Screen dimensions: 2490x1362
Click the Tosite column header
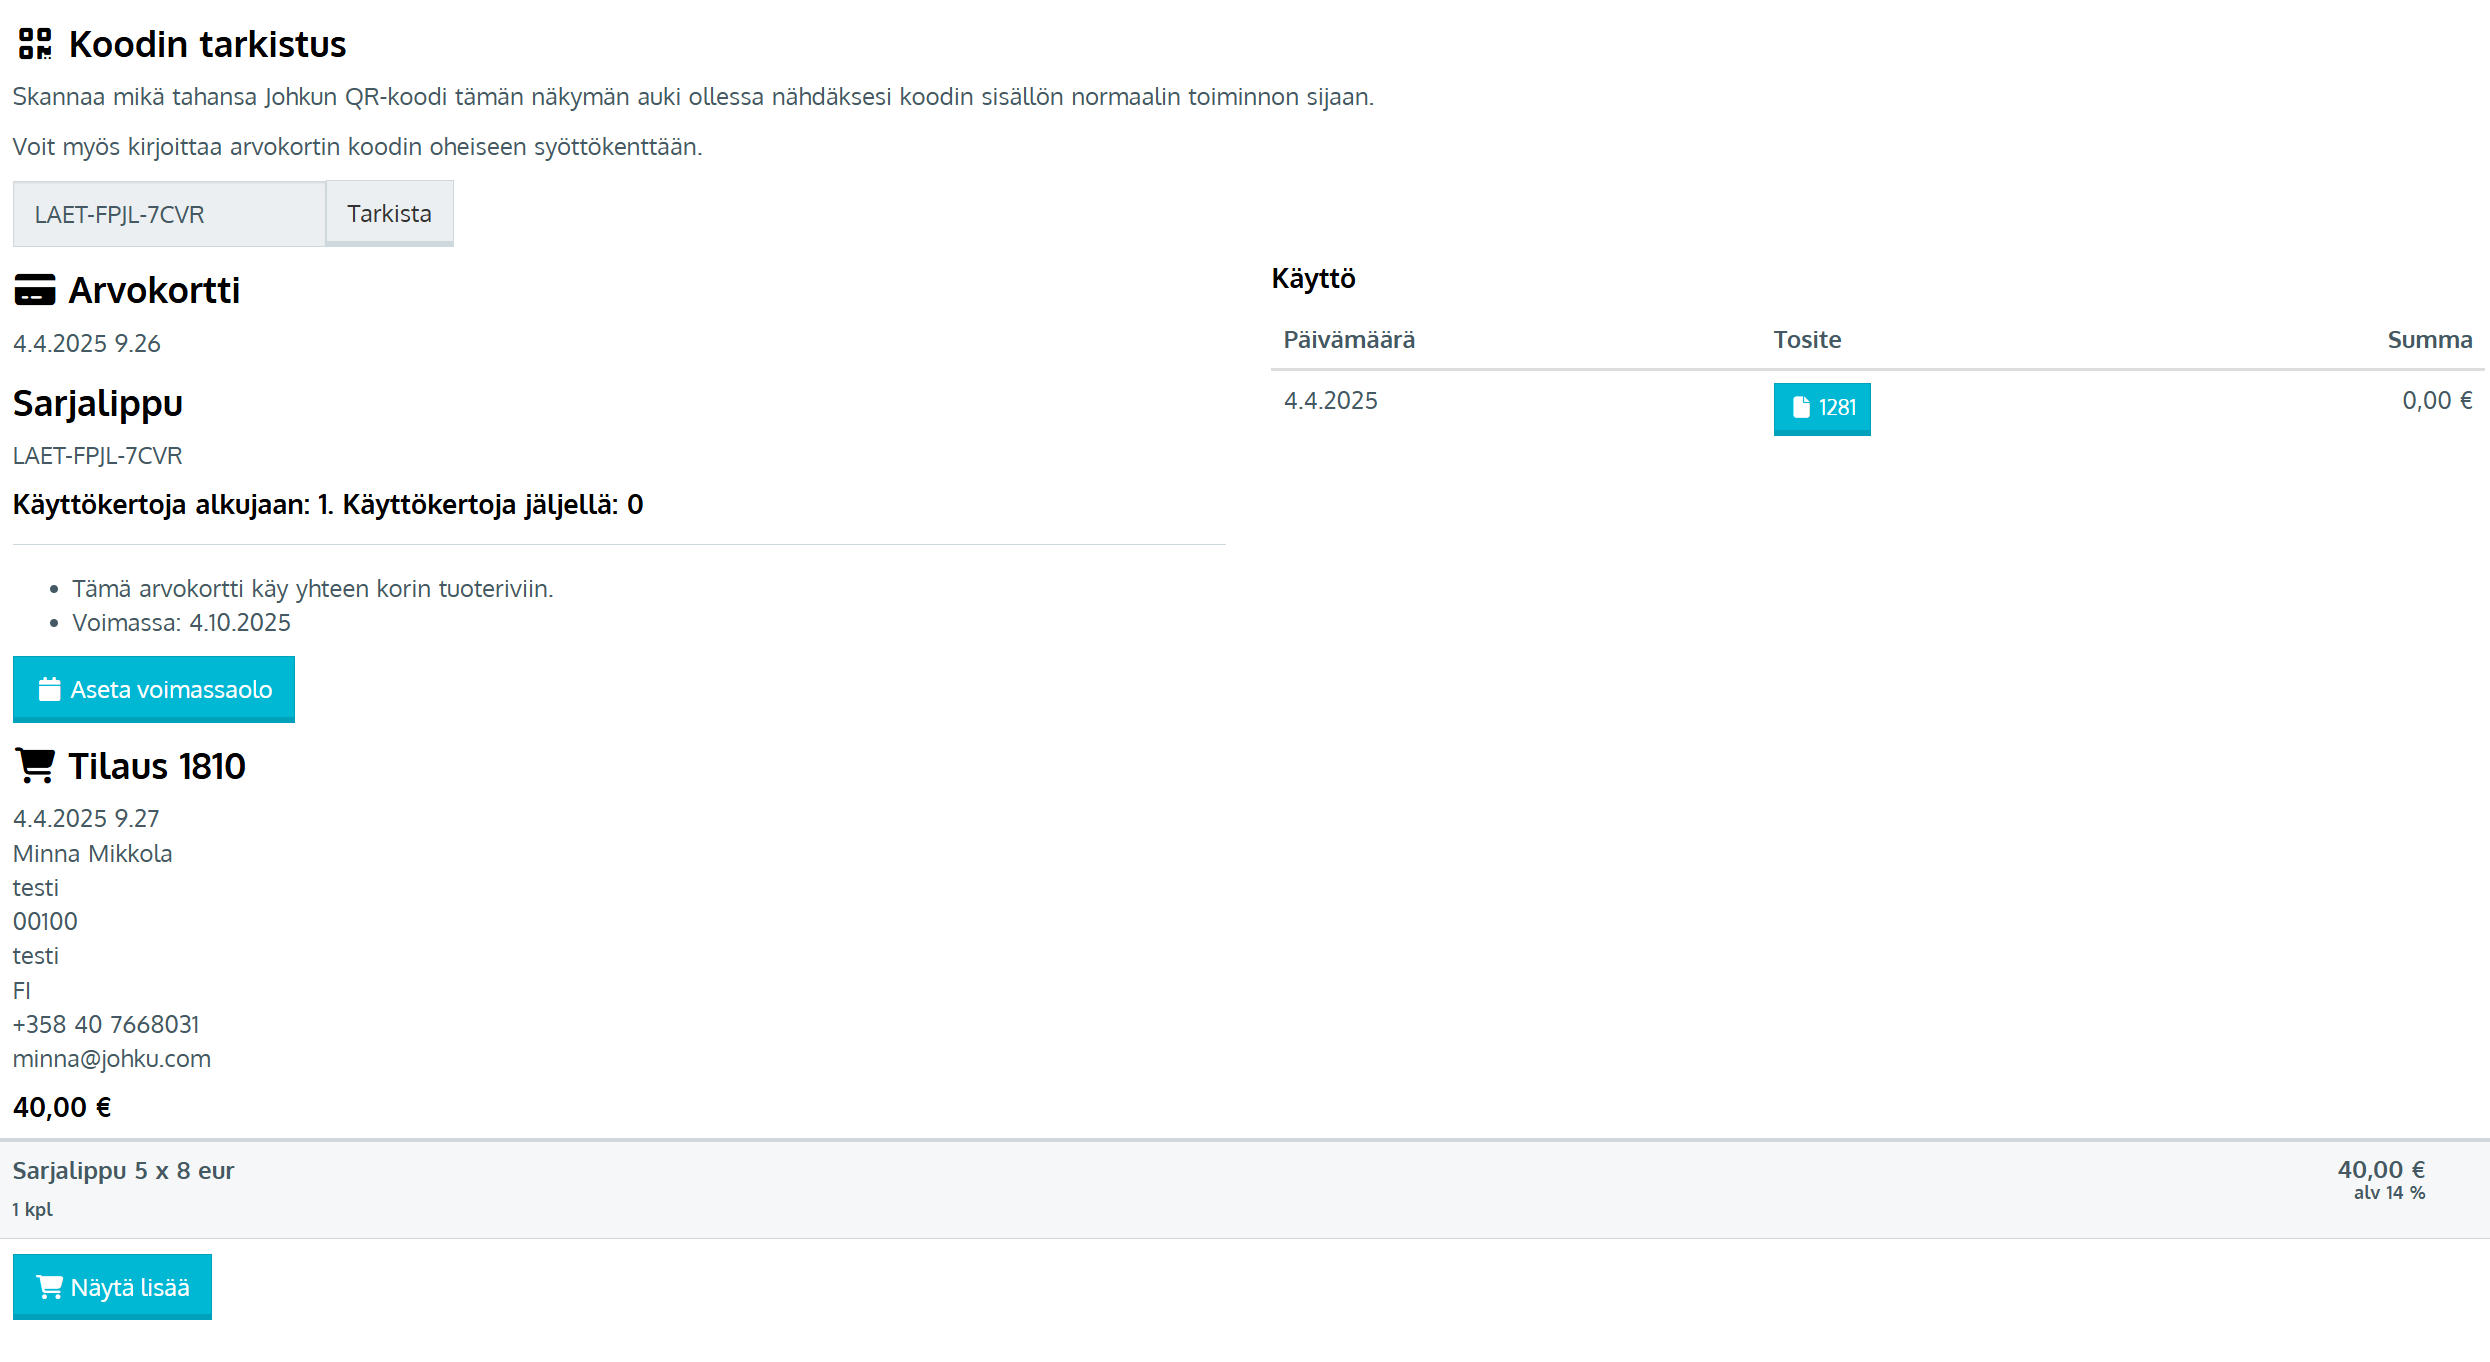1807,340
